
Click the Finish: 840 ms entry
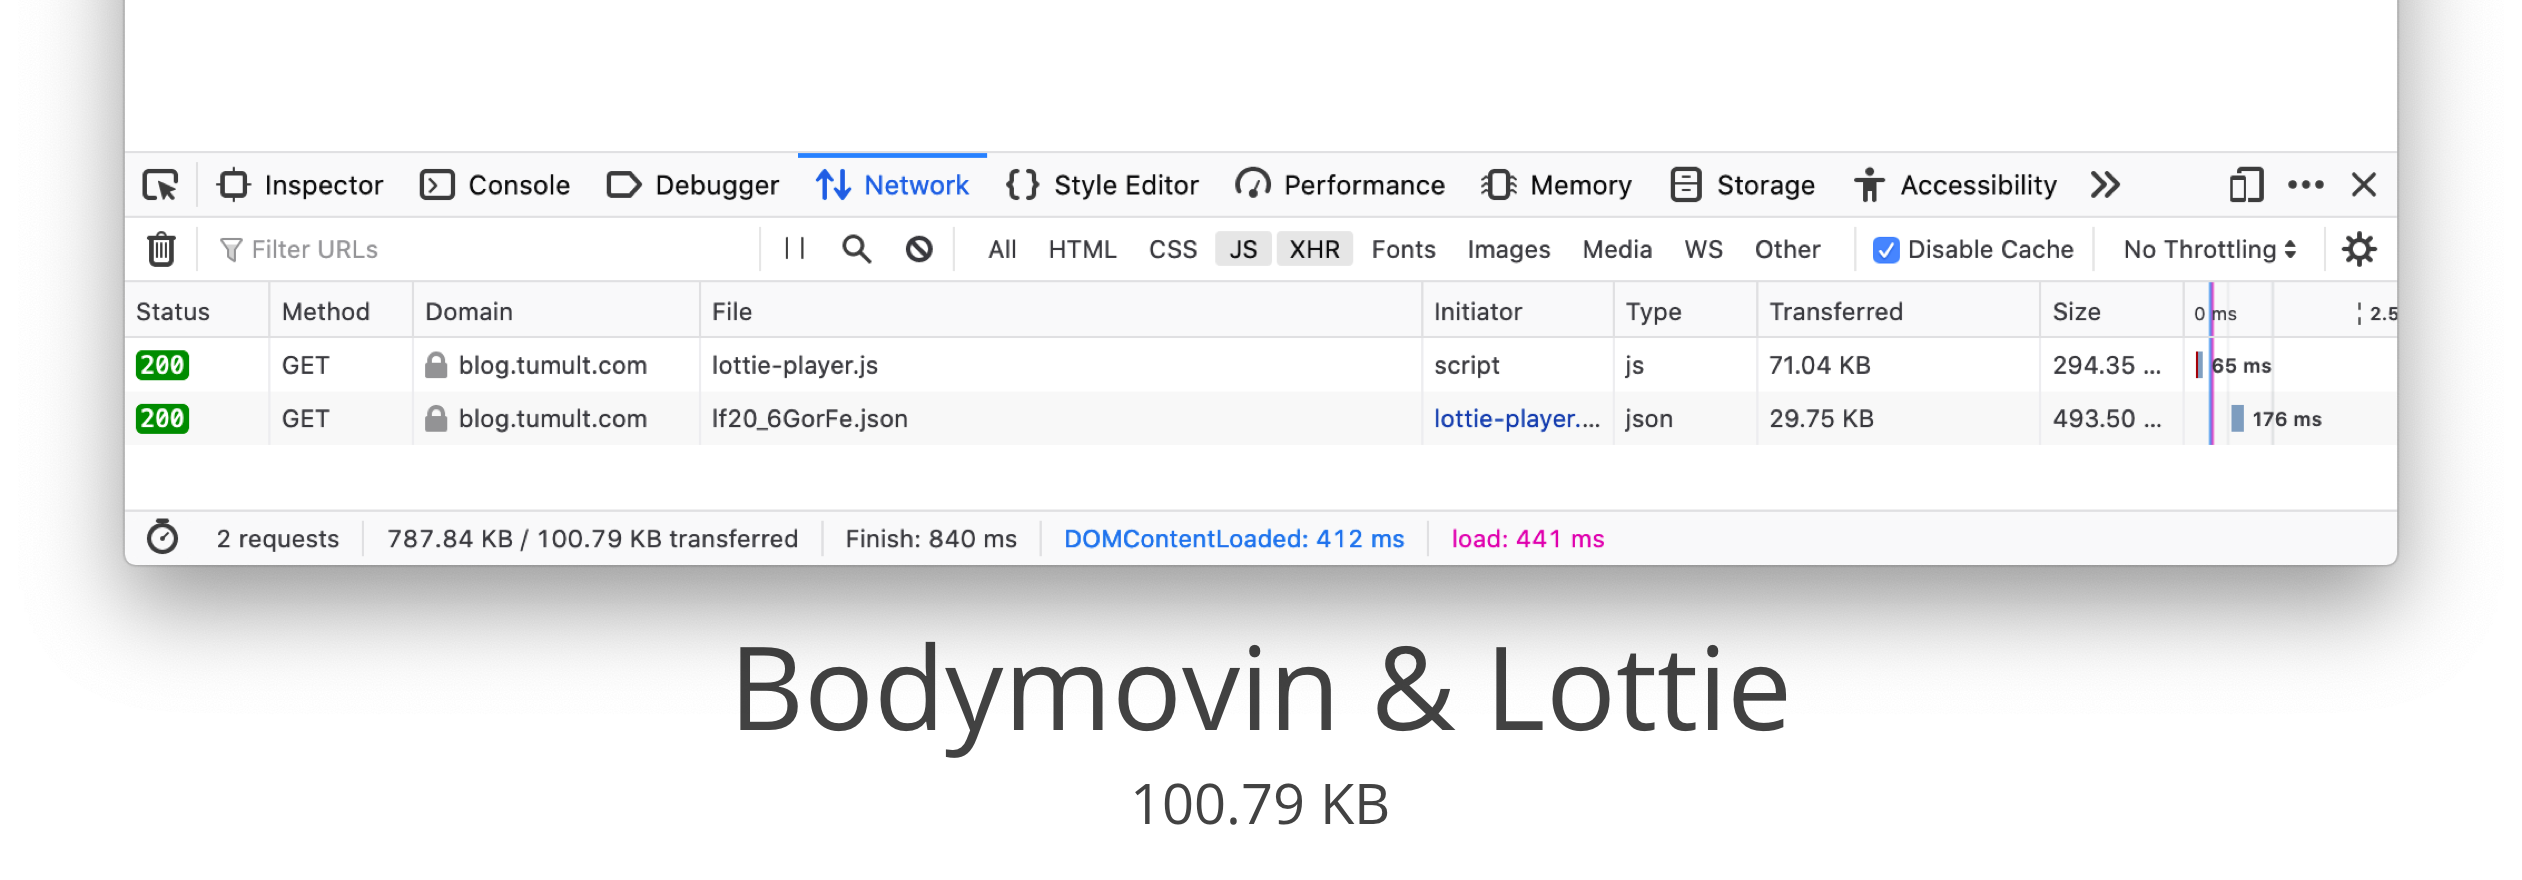931,539
